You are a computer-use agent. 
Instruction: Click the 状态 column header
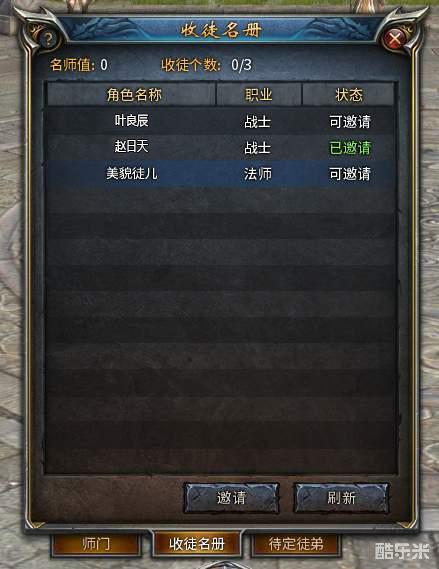349,95
